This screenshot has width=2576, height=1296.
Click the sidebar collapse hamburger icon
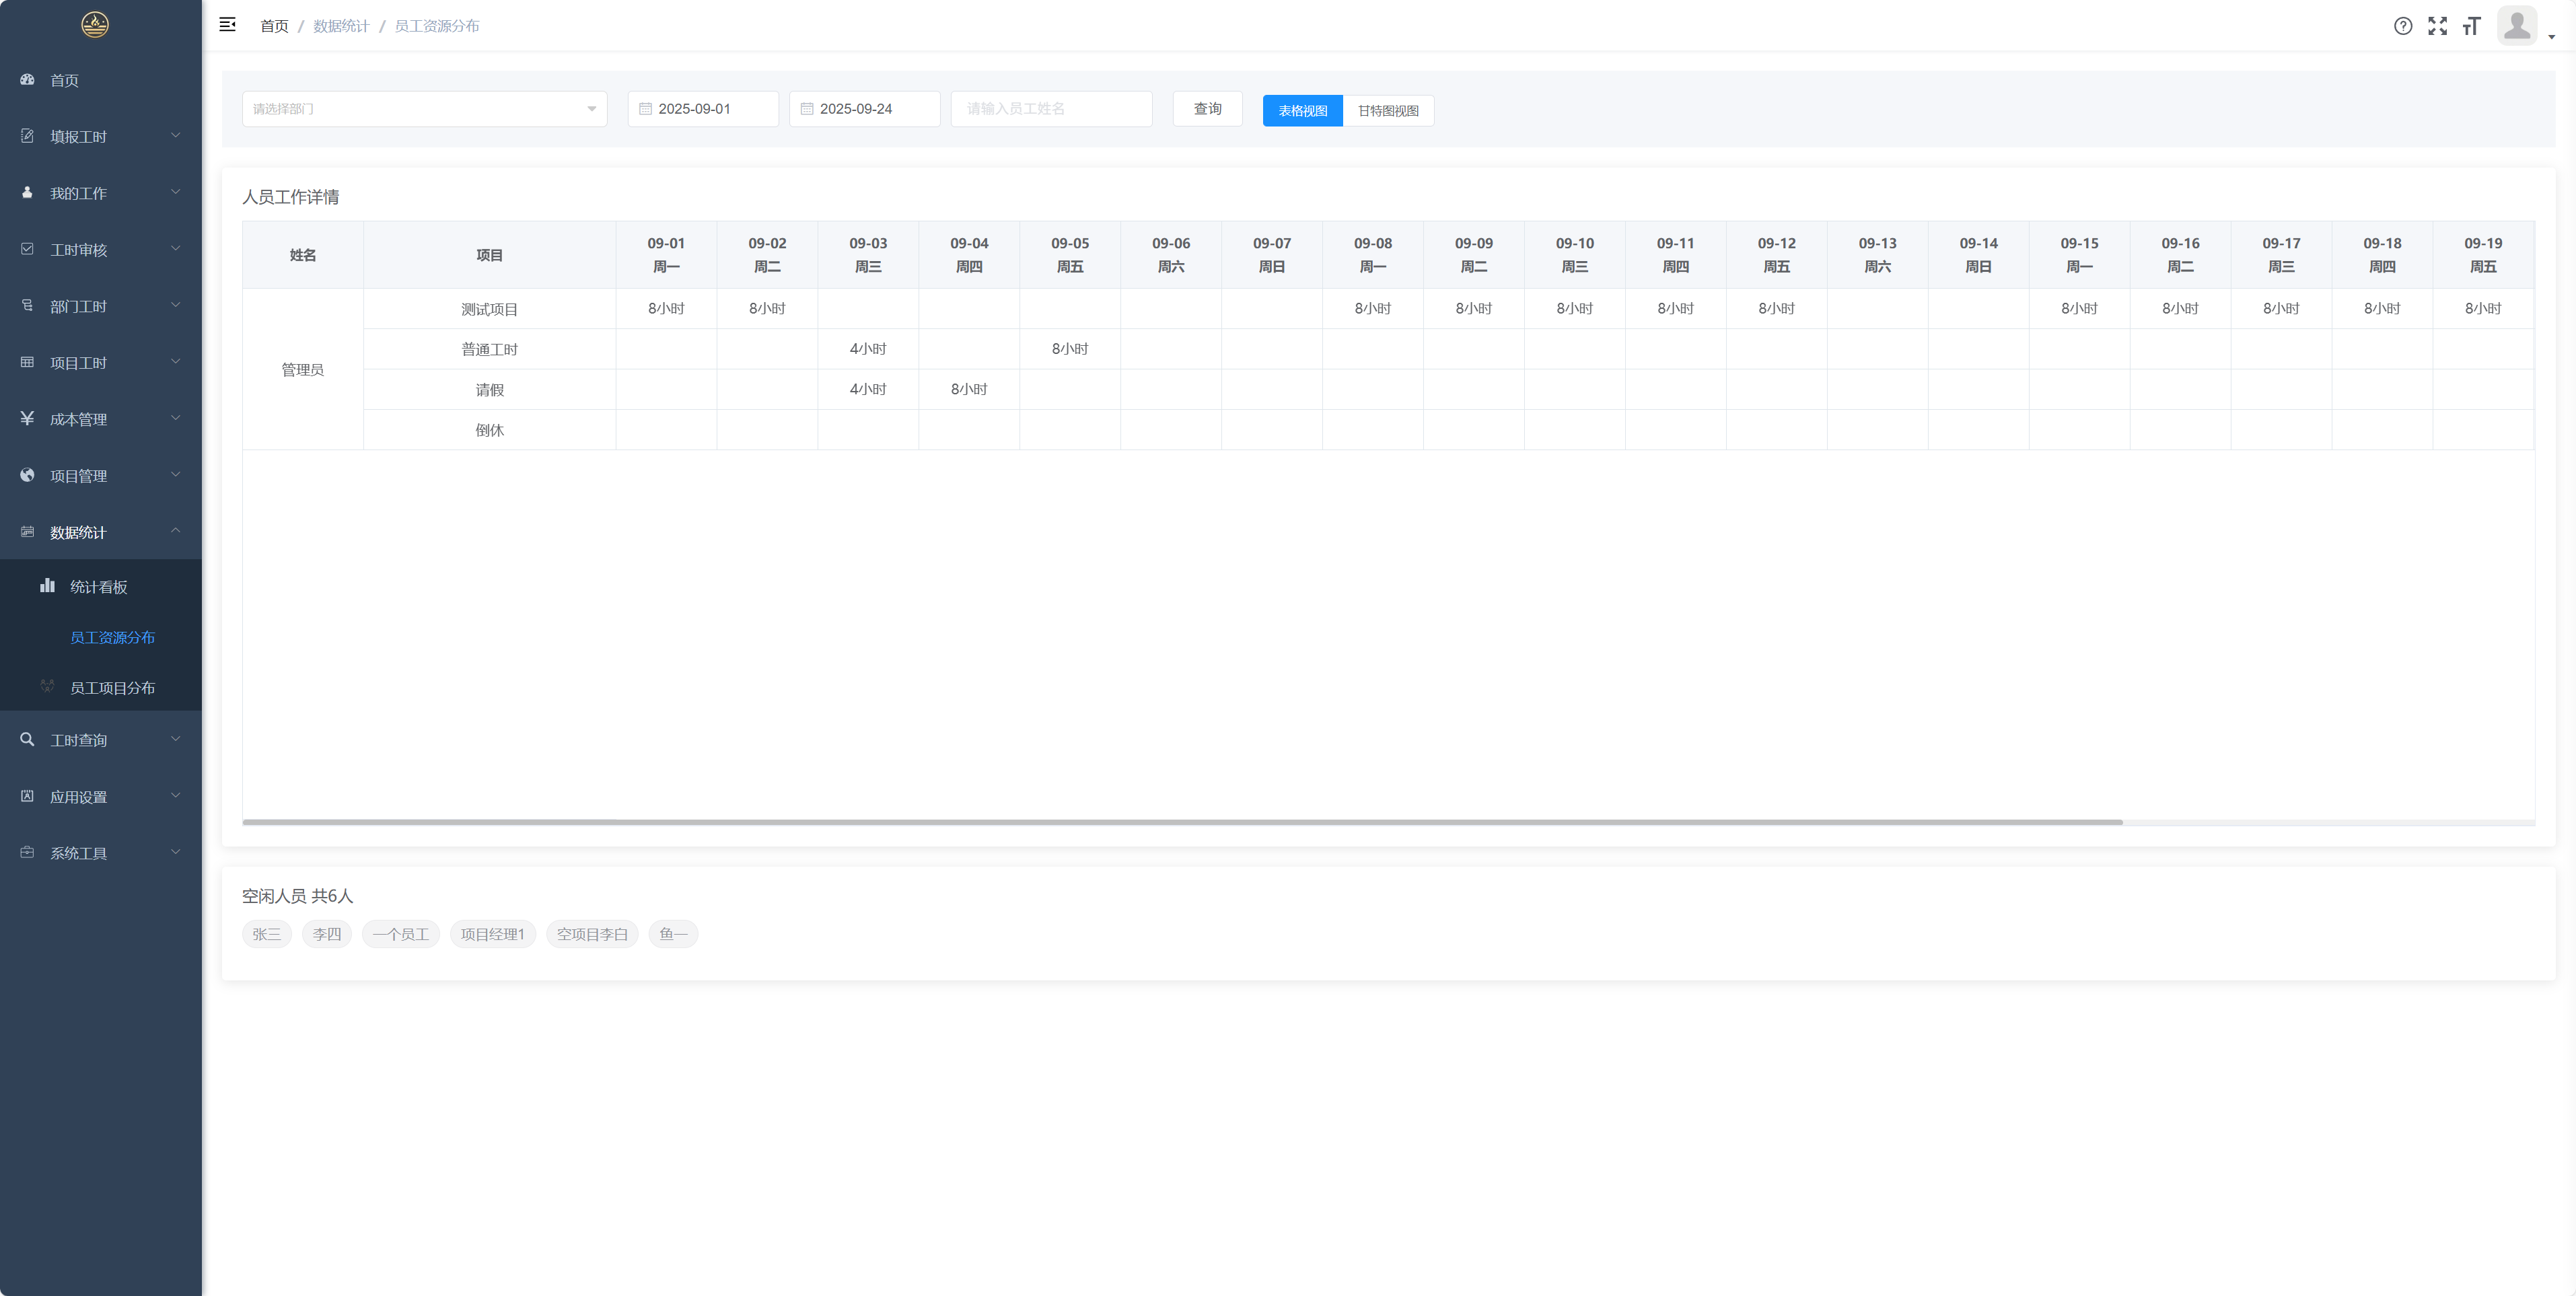(227, 25)
